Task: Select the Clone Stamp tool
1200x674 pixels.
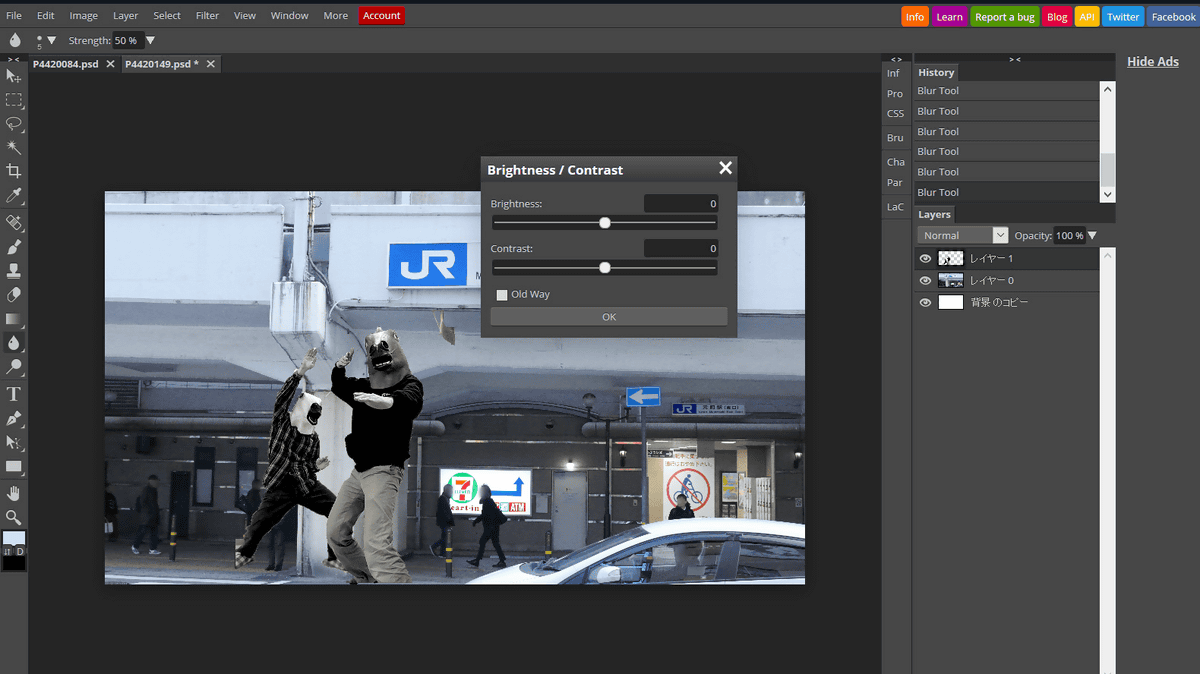Action: (14, 270)
